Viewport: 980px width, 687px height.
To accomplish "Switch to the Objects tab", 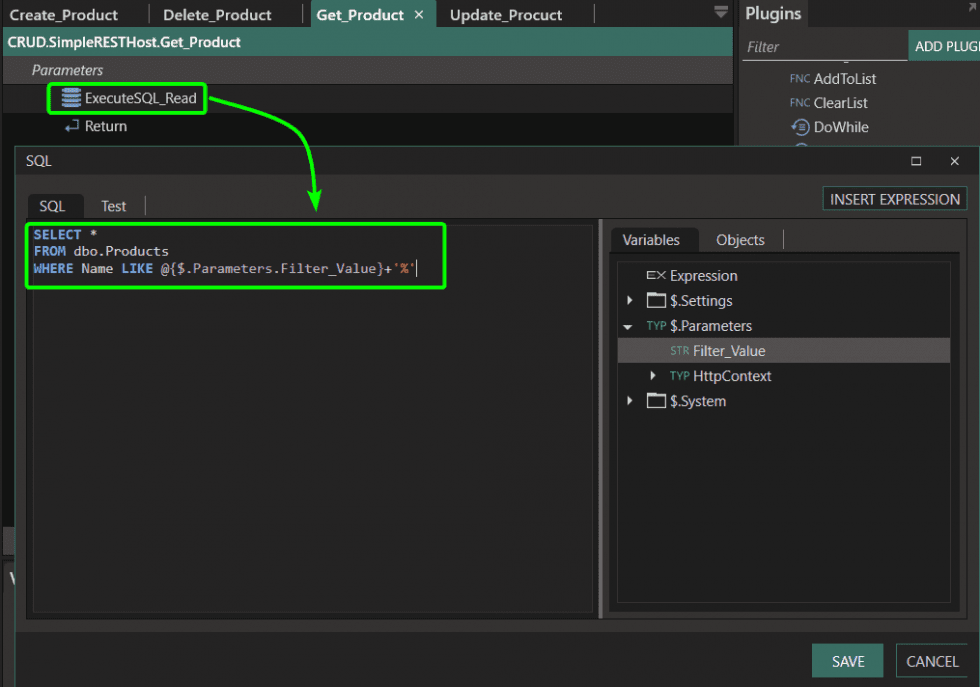I will click(740, 240).
